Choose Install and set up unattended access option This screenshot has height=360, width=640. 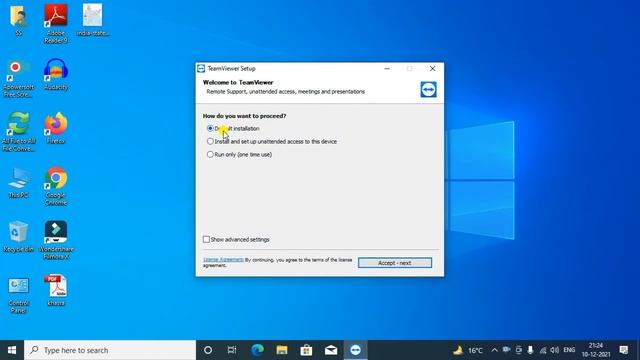210,141
